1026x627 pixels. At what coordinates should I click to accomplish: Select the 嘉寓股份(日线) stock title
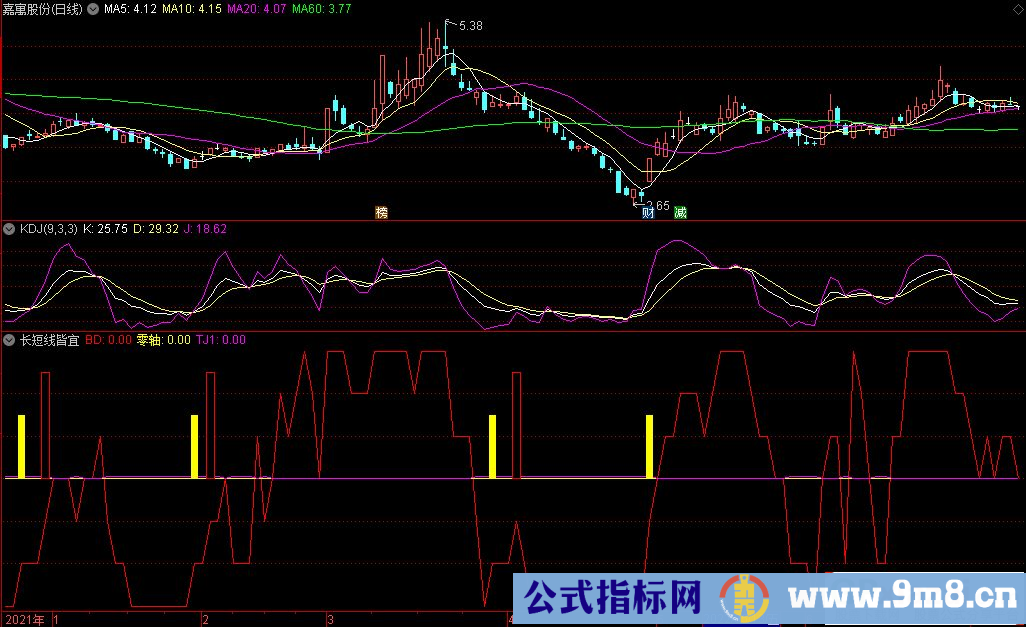[43, 9]
